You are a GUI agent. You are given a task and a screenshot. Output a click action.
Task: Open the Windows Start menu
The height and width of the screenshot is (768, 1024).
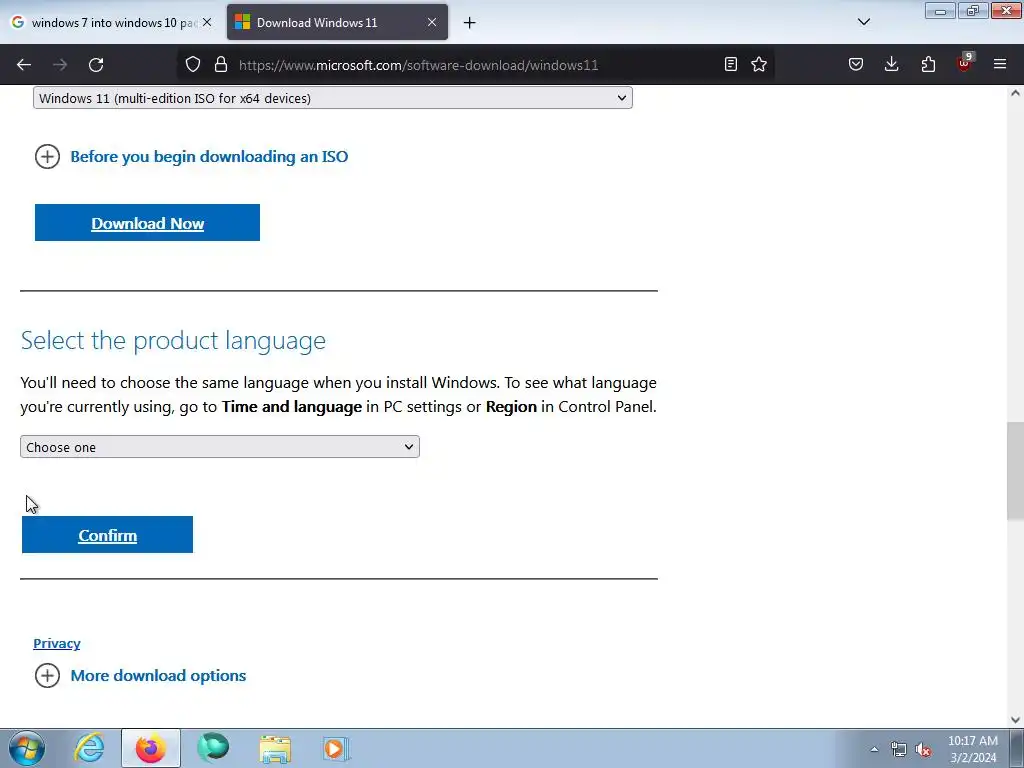pyautogui.click(x=27, y=748)
